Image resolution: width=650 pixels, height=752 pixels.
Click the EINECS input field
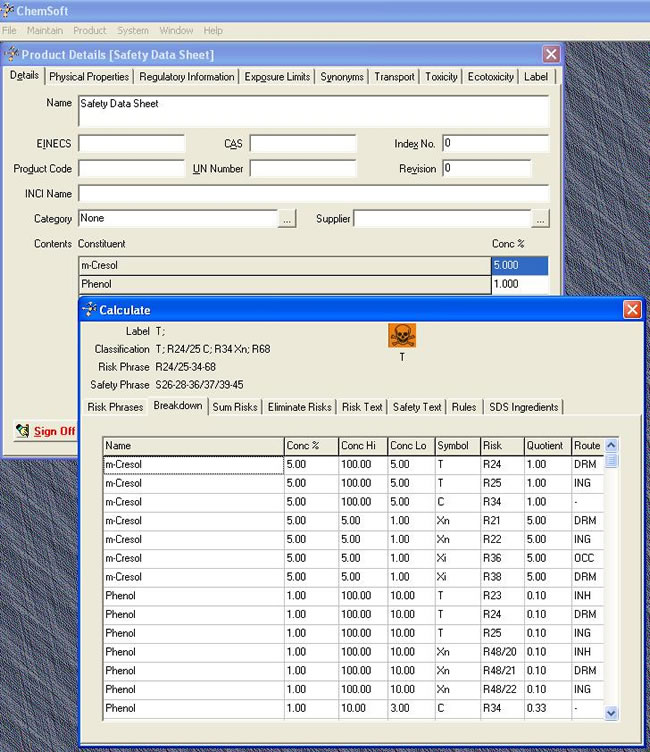coord(131,143)
